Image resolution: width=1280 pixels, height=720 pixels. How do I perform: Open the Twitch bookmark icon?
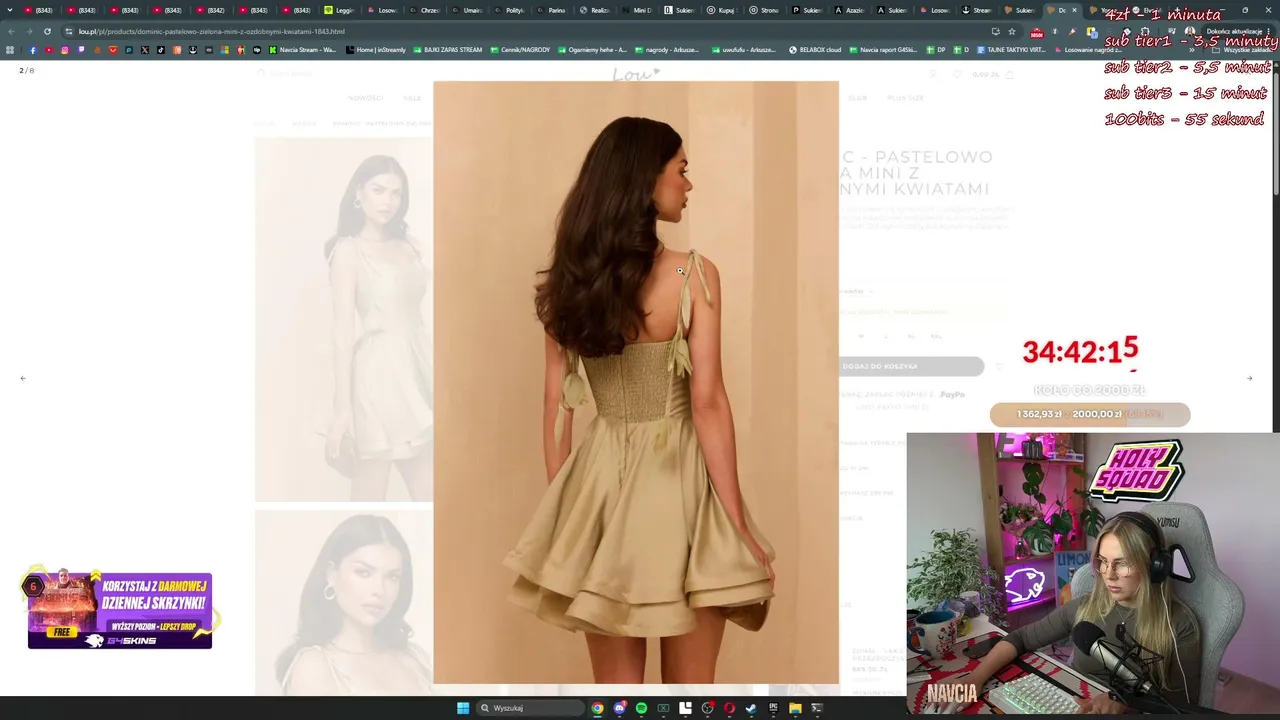81,50
